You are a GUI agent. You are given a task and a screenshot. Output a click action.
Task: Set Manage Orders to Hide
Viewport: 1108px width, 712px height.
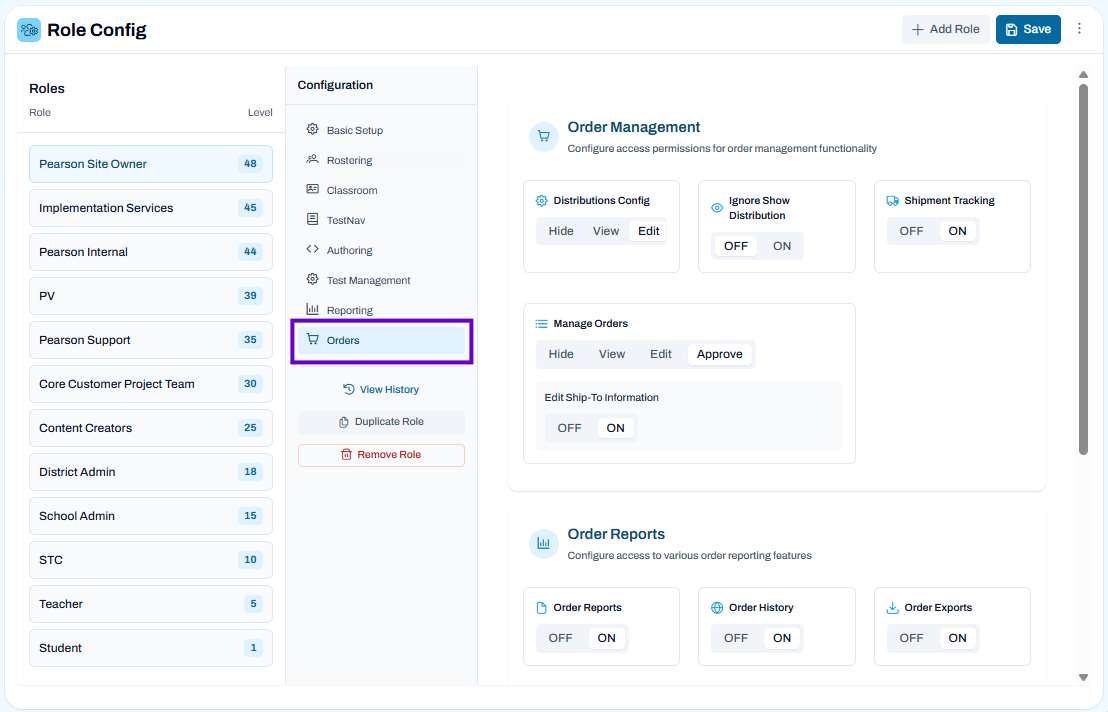pos(561,354)
